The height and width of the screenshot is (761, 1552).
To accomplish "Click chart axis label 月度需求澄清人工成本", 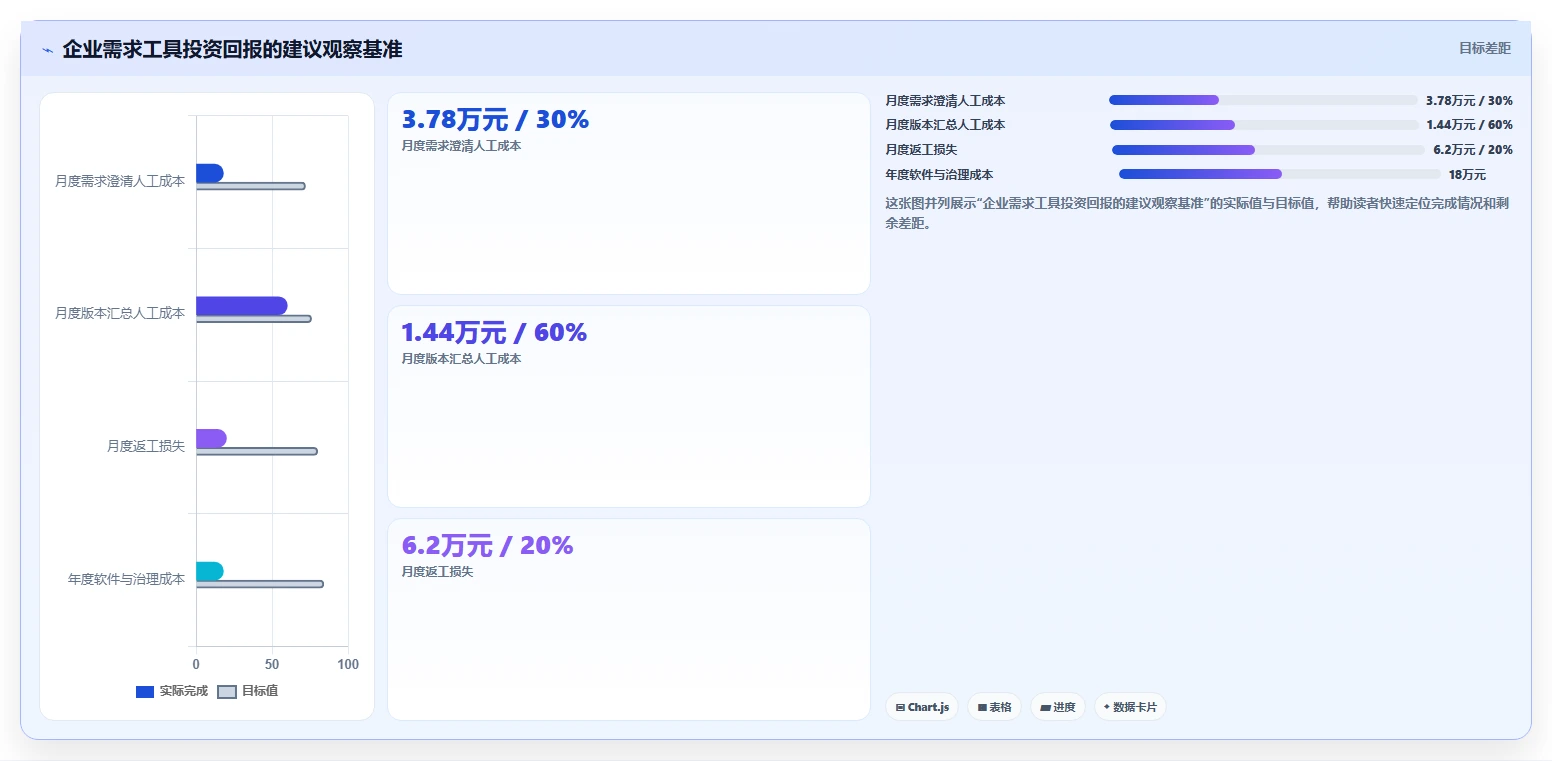I will coord(120,181).
